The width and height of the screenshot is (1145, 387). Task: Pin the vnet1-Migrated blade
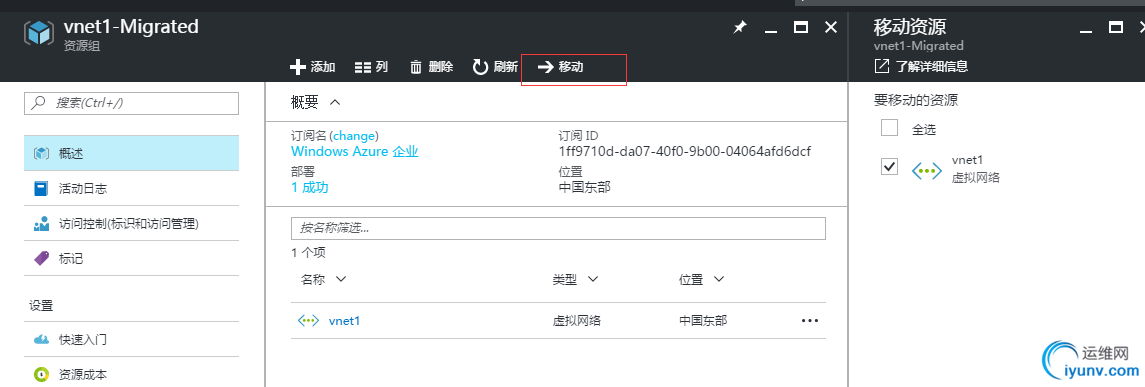click(740, 28)
